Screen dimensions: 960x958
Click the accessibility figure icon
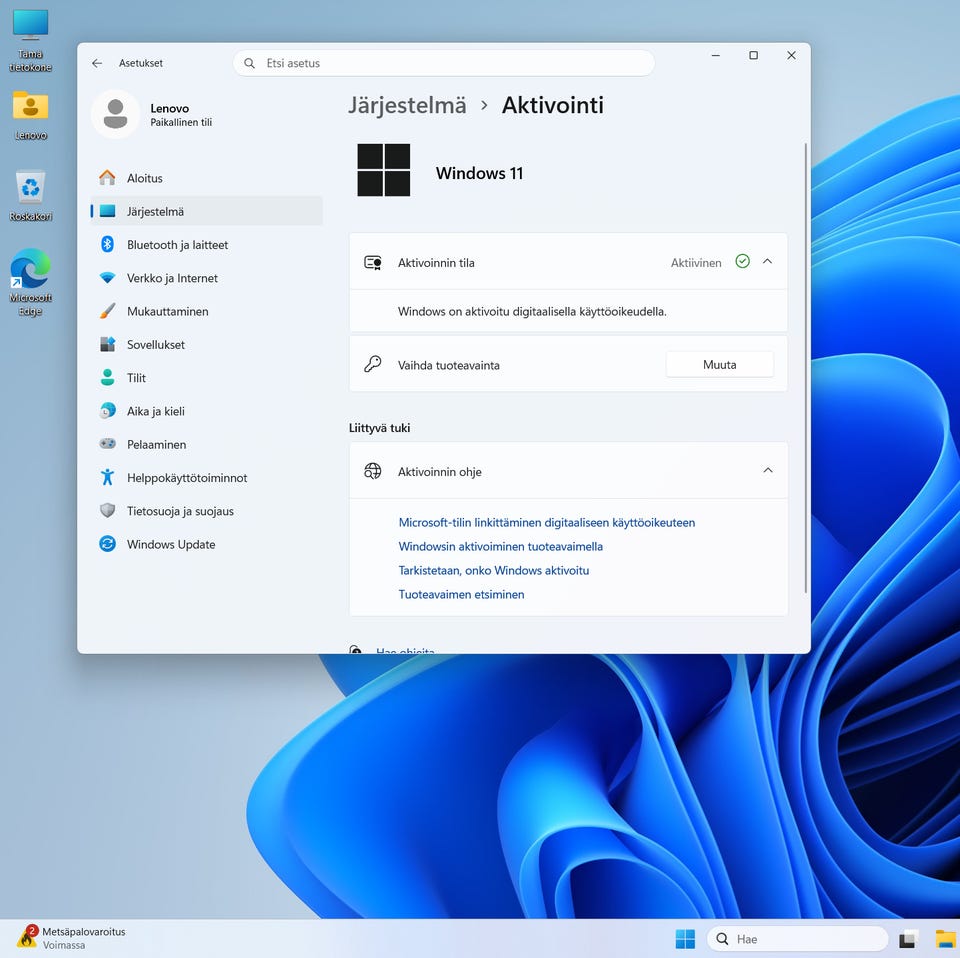point(107,477)
